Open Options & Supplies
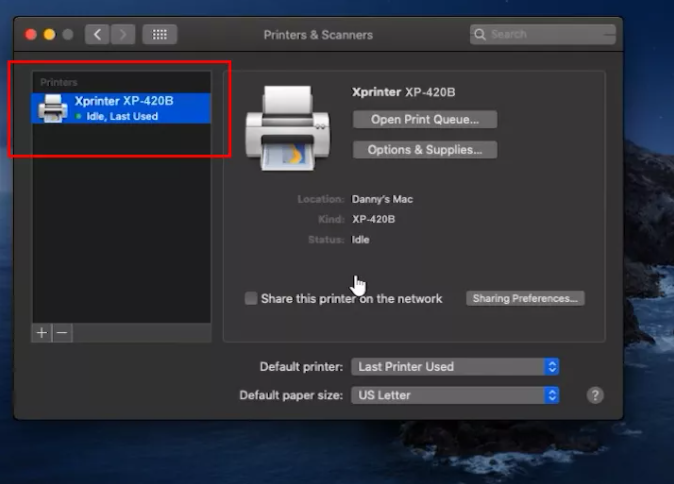Viewport: 674px width, 484px height. pos(425,150)
